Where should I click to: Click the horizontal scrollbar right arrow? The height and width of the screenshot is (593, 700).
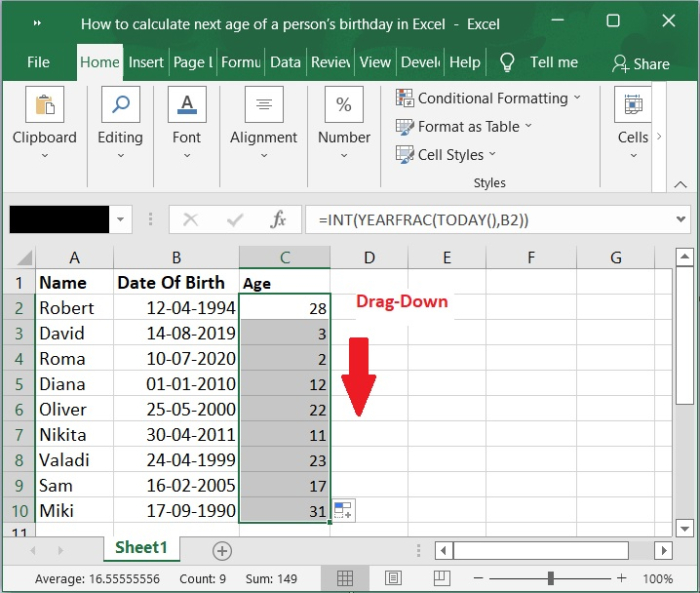pyautogui.click(x=664, y=551)
